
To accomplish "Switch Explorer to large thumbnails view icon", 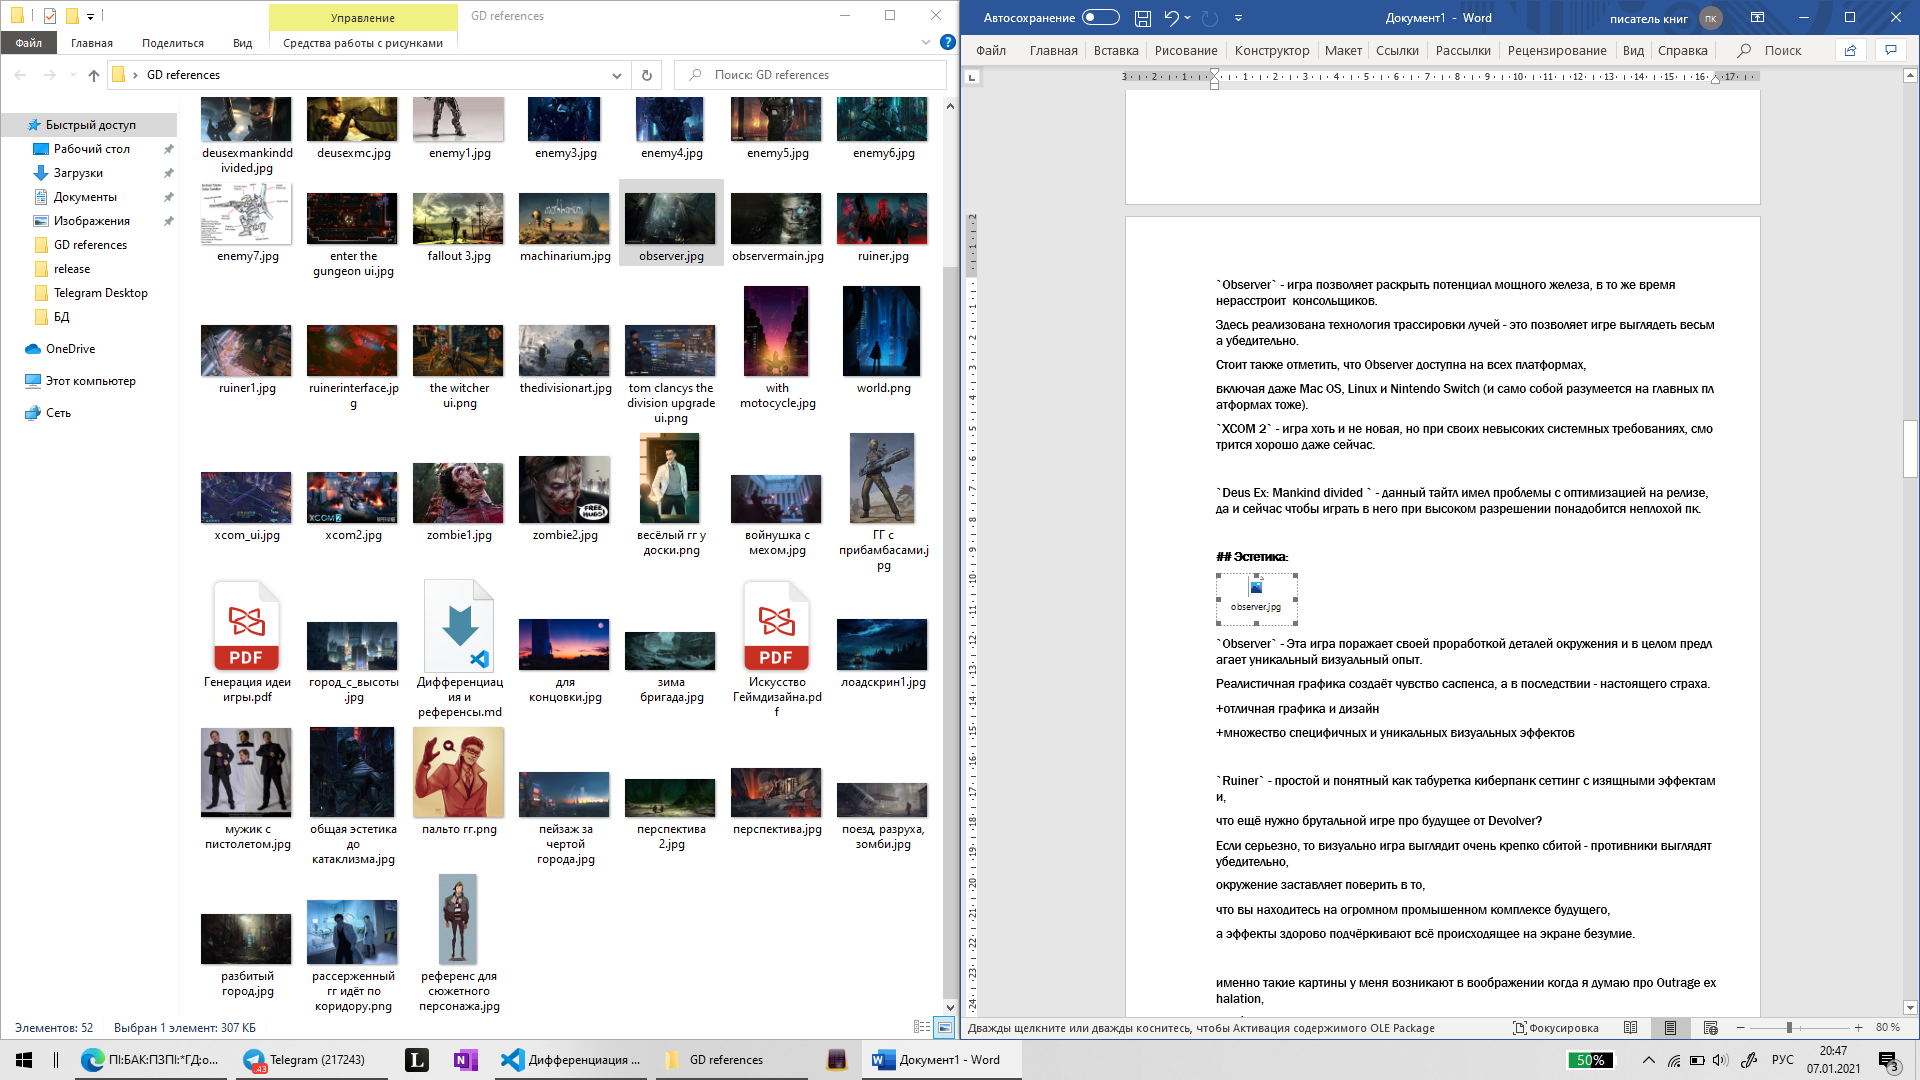I will pyautogui.click(x=944, y=1027).
